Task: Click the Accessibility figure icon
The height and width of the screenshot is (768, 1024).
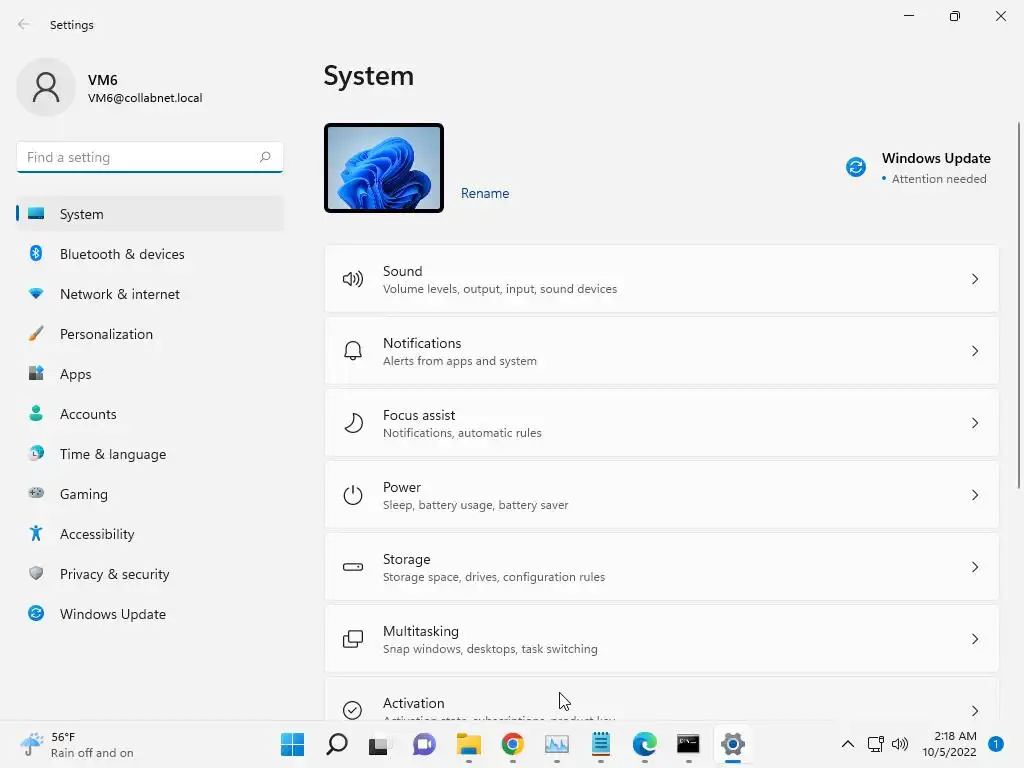Action: click(36, 534)
